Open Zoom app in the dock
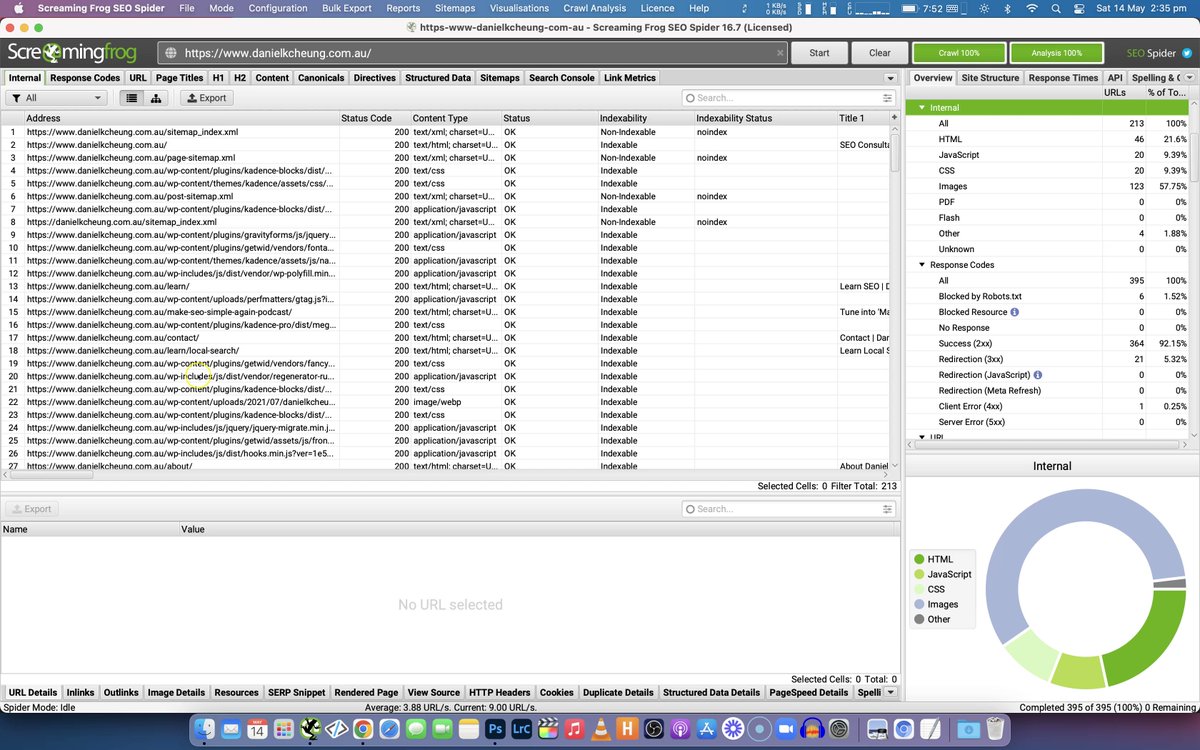1200x750 pixels. click(x=786, y=729)
